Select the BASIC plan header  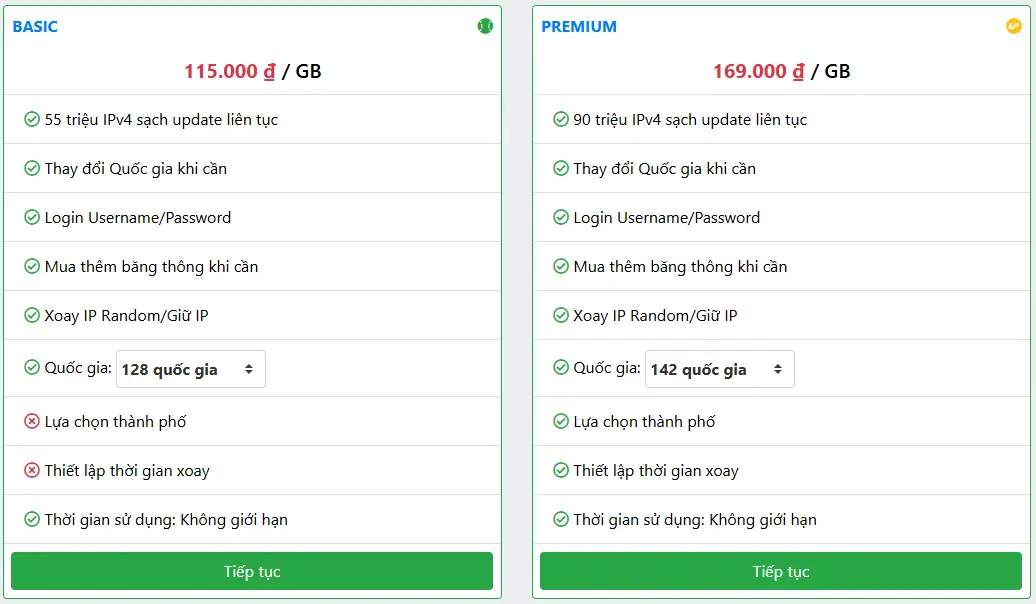coord(35,26)
